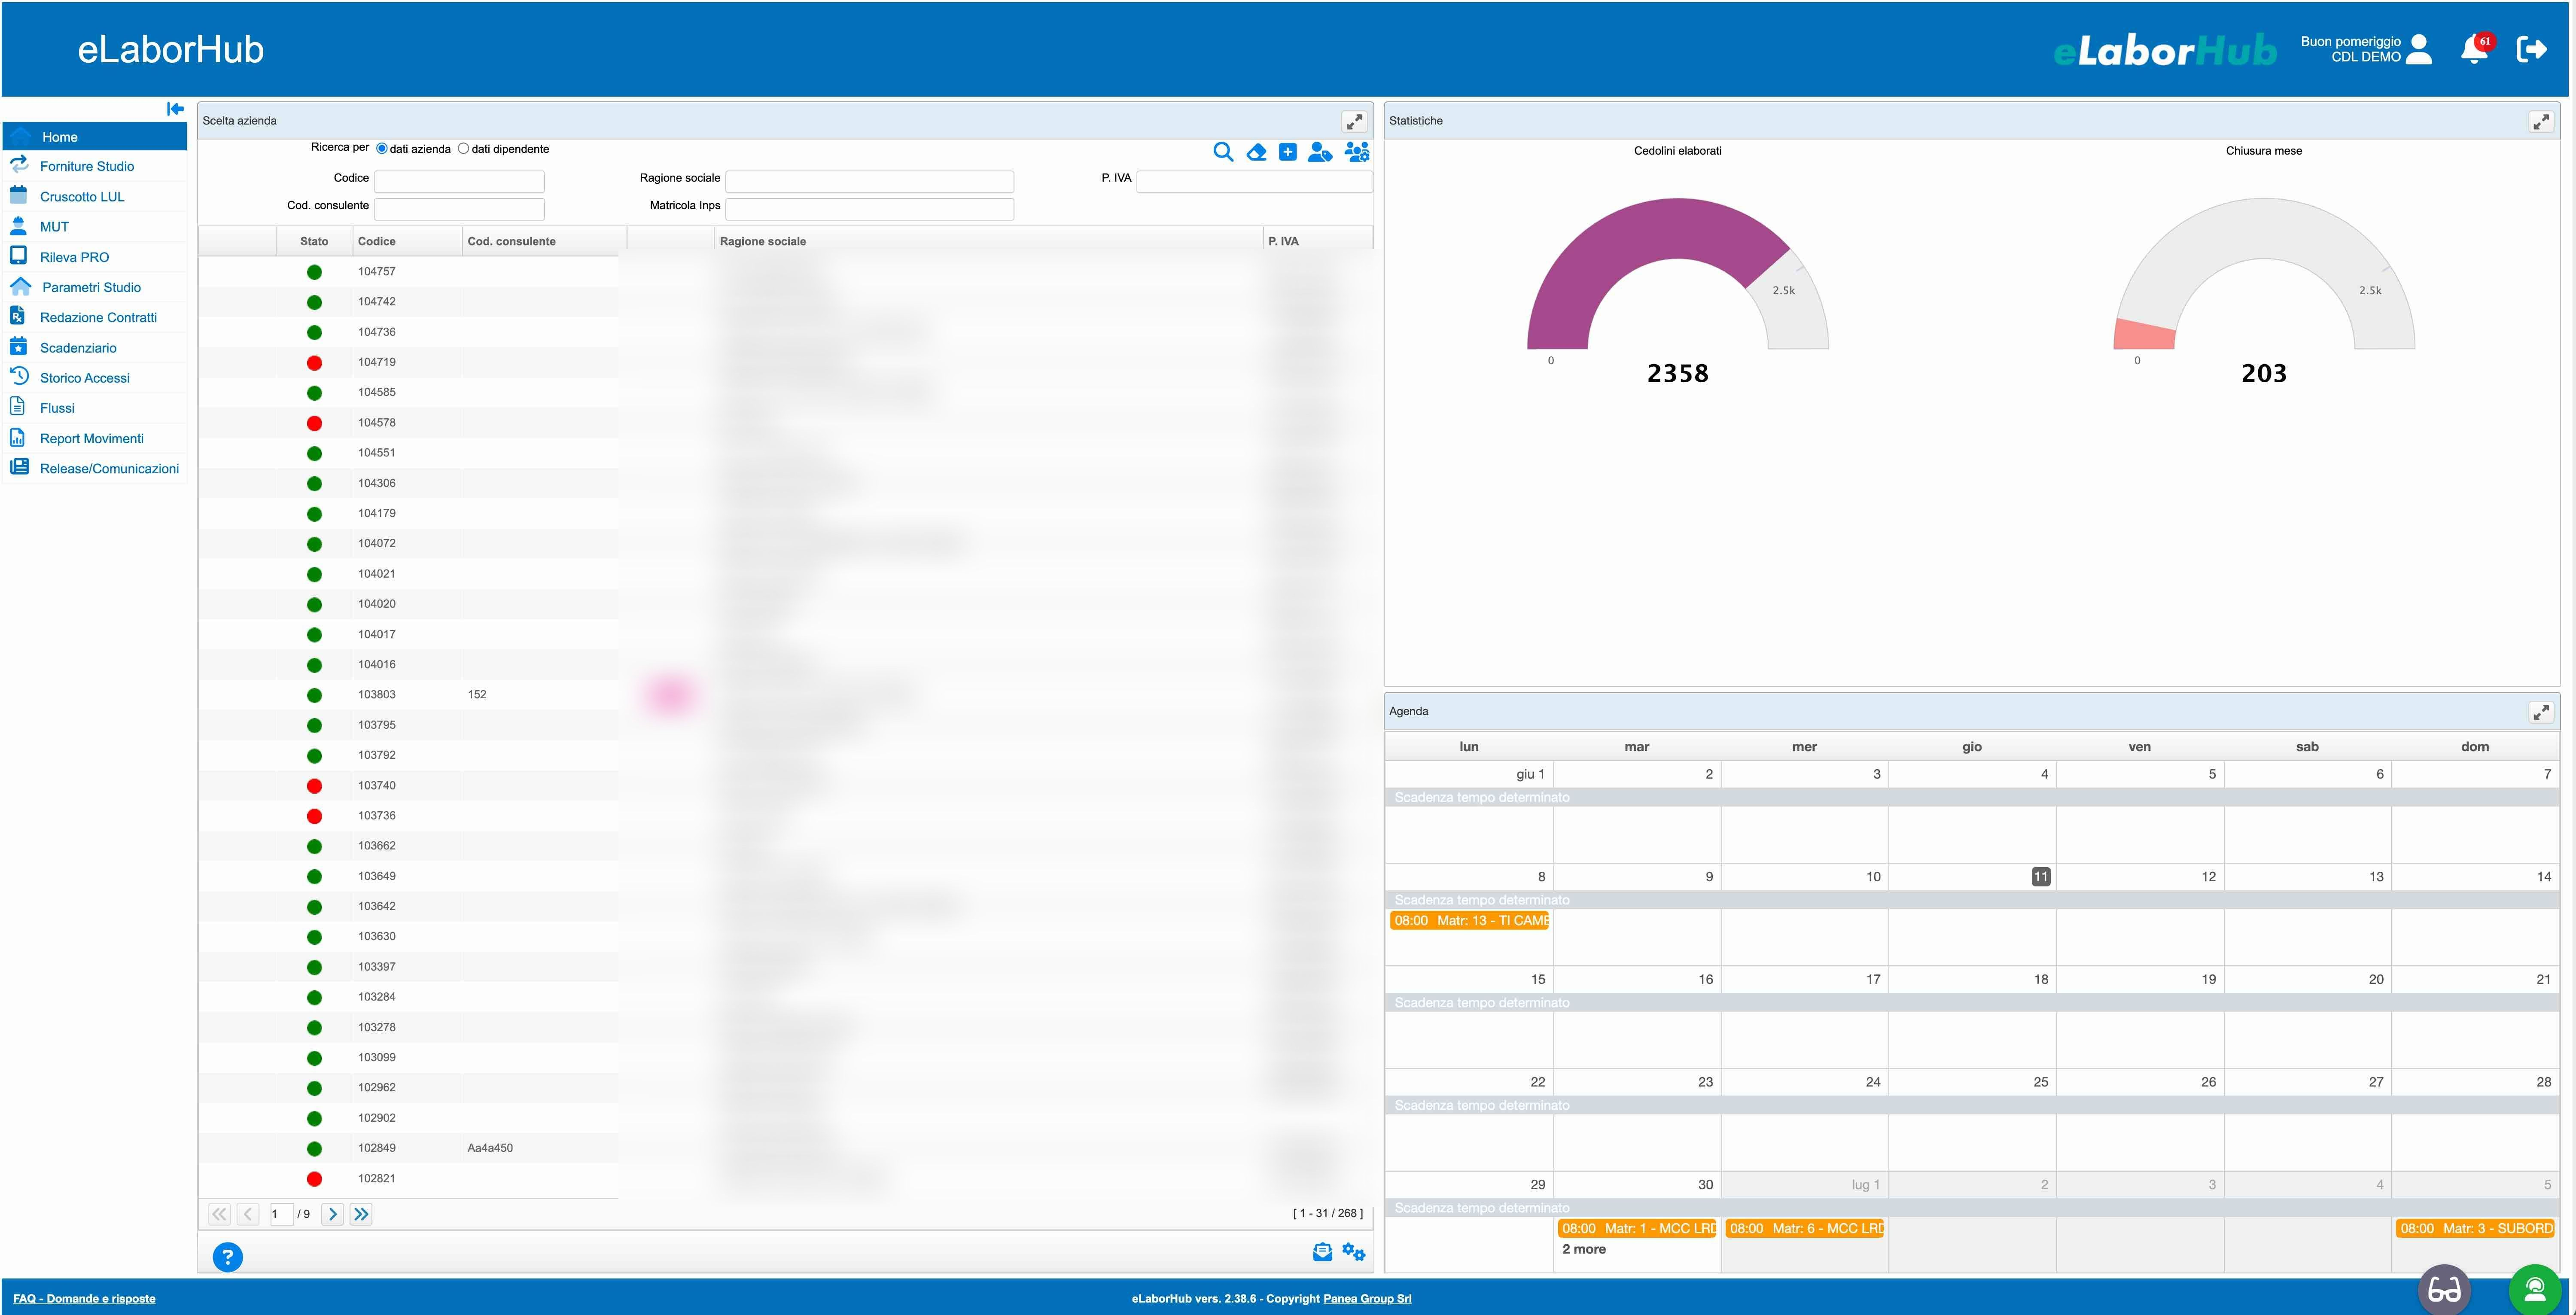The width and height of the screenshot is (2576, 1315).
Task: Select the 'dati dipendente' search radio
Action: point(463,149)
